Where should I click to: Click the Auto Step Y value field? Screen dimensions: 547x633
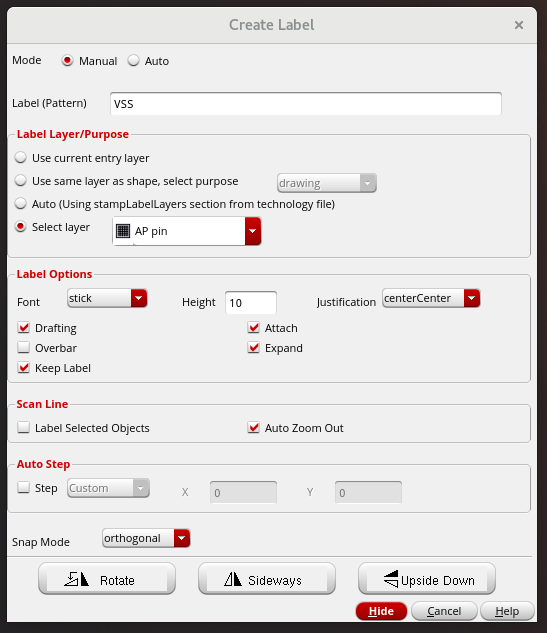[368, 493]
